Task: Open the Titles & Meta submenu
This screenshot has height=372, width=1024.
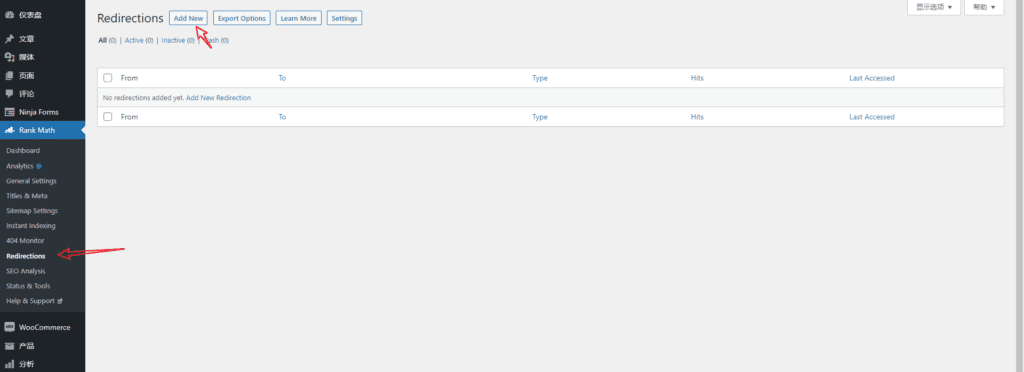Action: click(x=27, y=196)
